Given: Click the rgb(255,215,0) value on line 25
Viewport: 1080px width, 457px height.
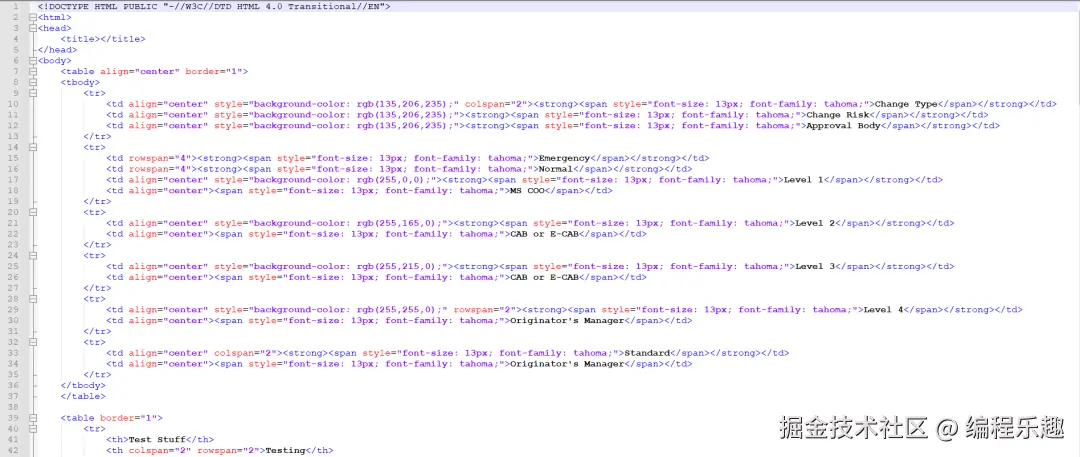Looking at the screenshot, I should tap(397, 266).
